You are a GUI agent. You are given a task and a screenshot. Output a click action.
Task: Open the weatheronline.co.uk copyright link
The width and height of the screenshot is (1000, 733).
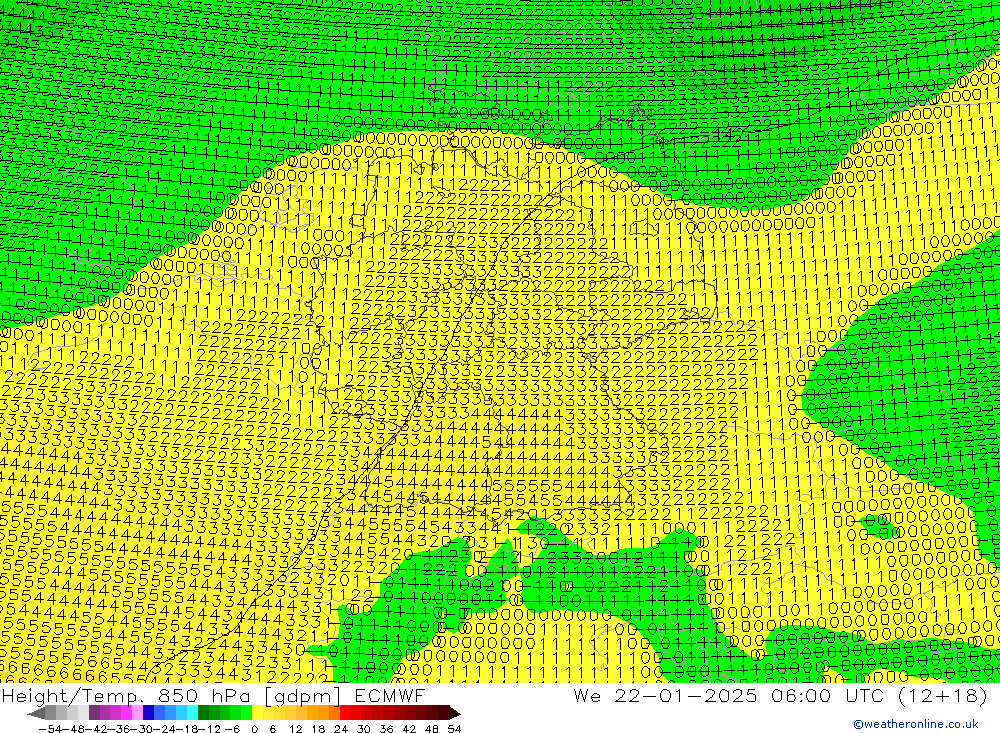click(916, 724)
